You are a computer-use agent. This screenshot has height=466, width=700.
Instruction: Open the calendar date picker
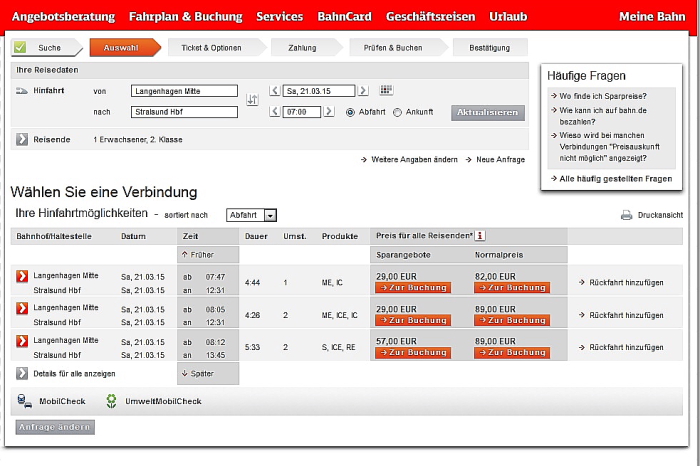point(387,90)
